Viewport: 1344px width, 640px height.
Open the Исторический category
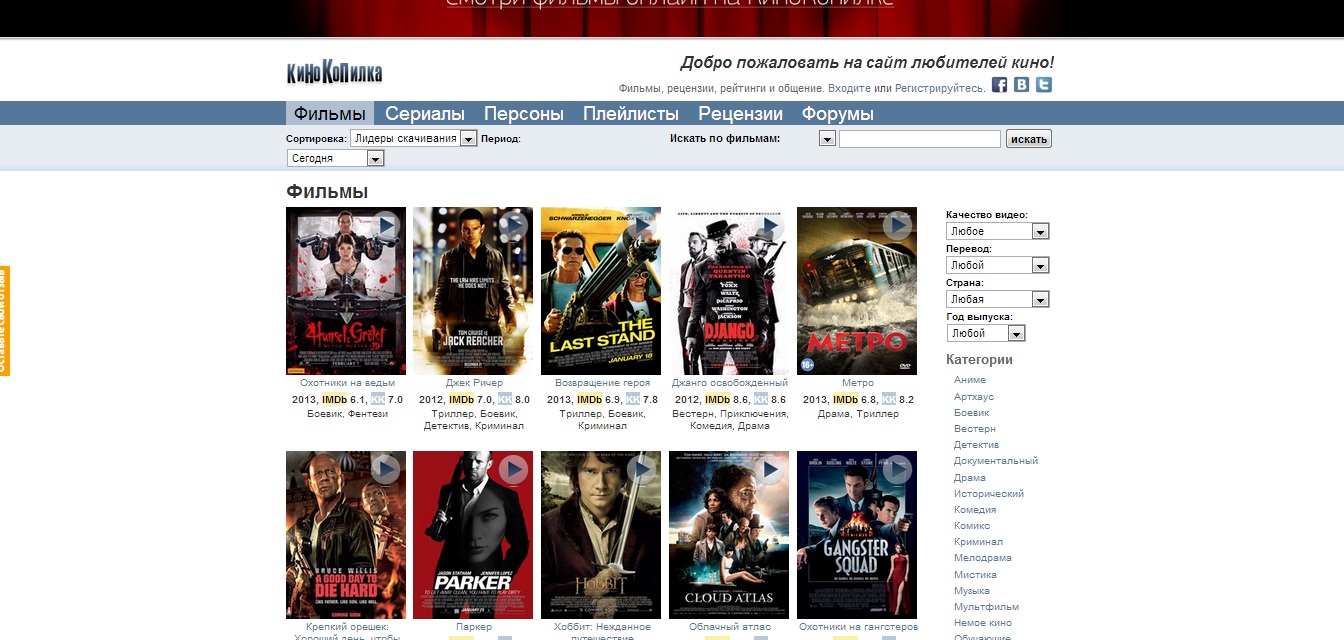click(x=989, y=494)
